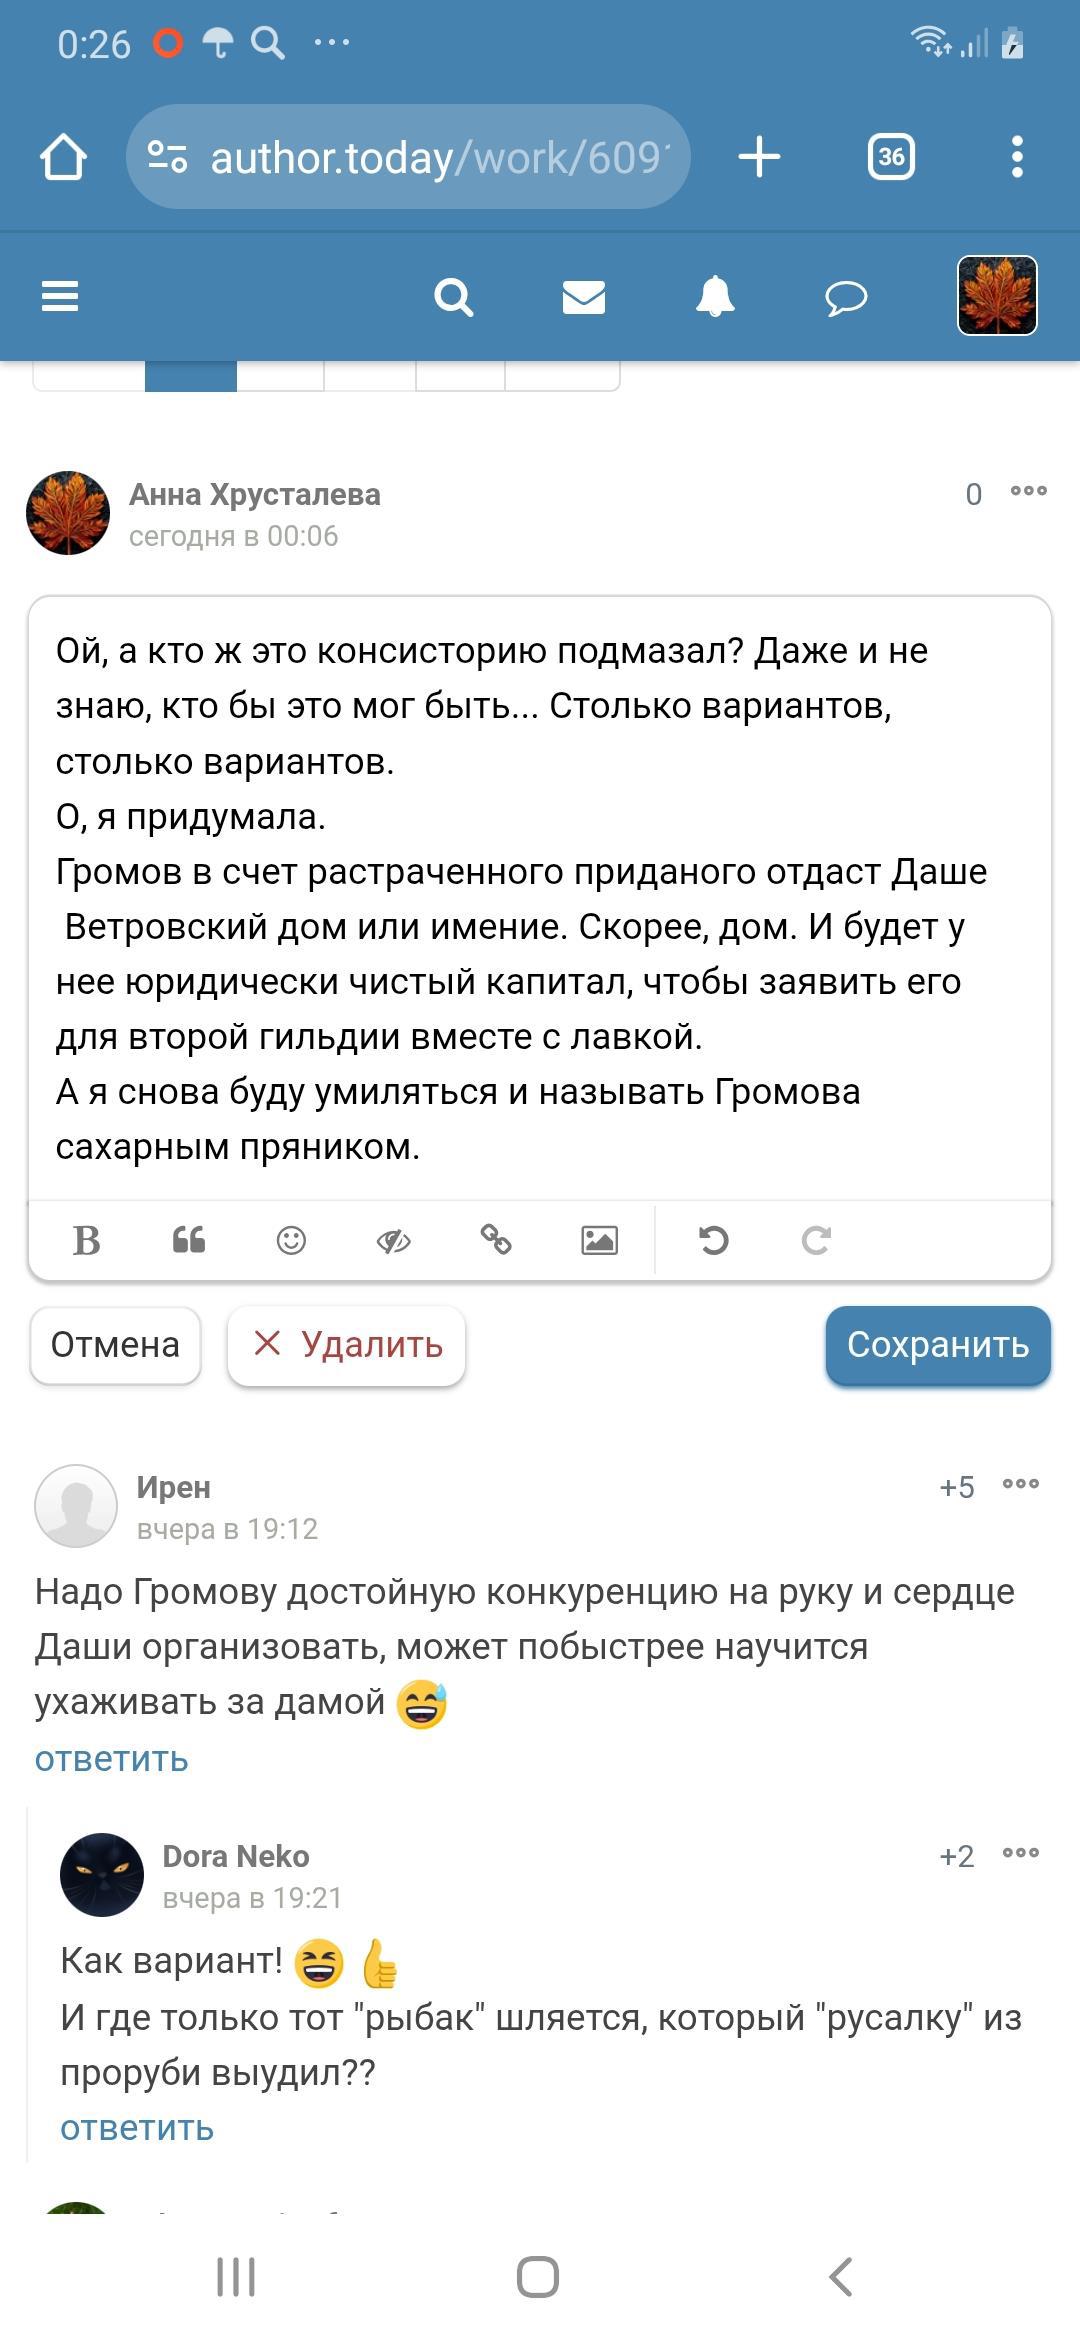This screenshot has height=2340, width=1080.
Task: Open private messages envelope icon
Action: [584, 297]
